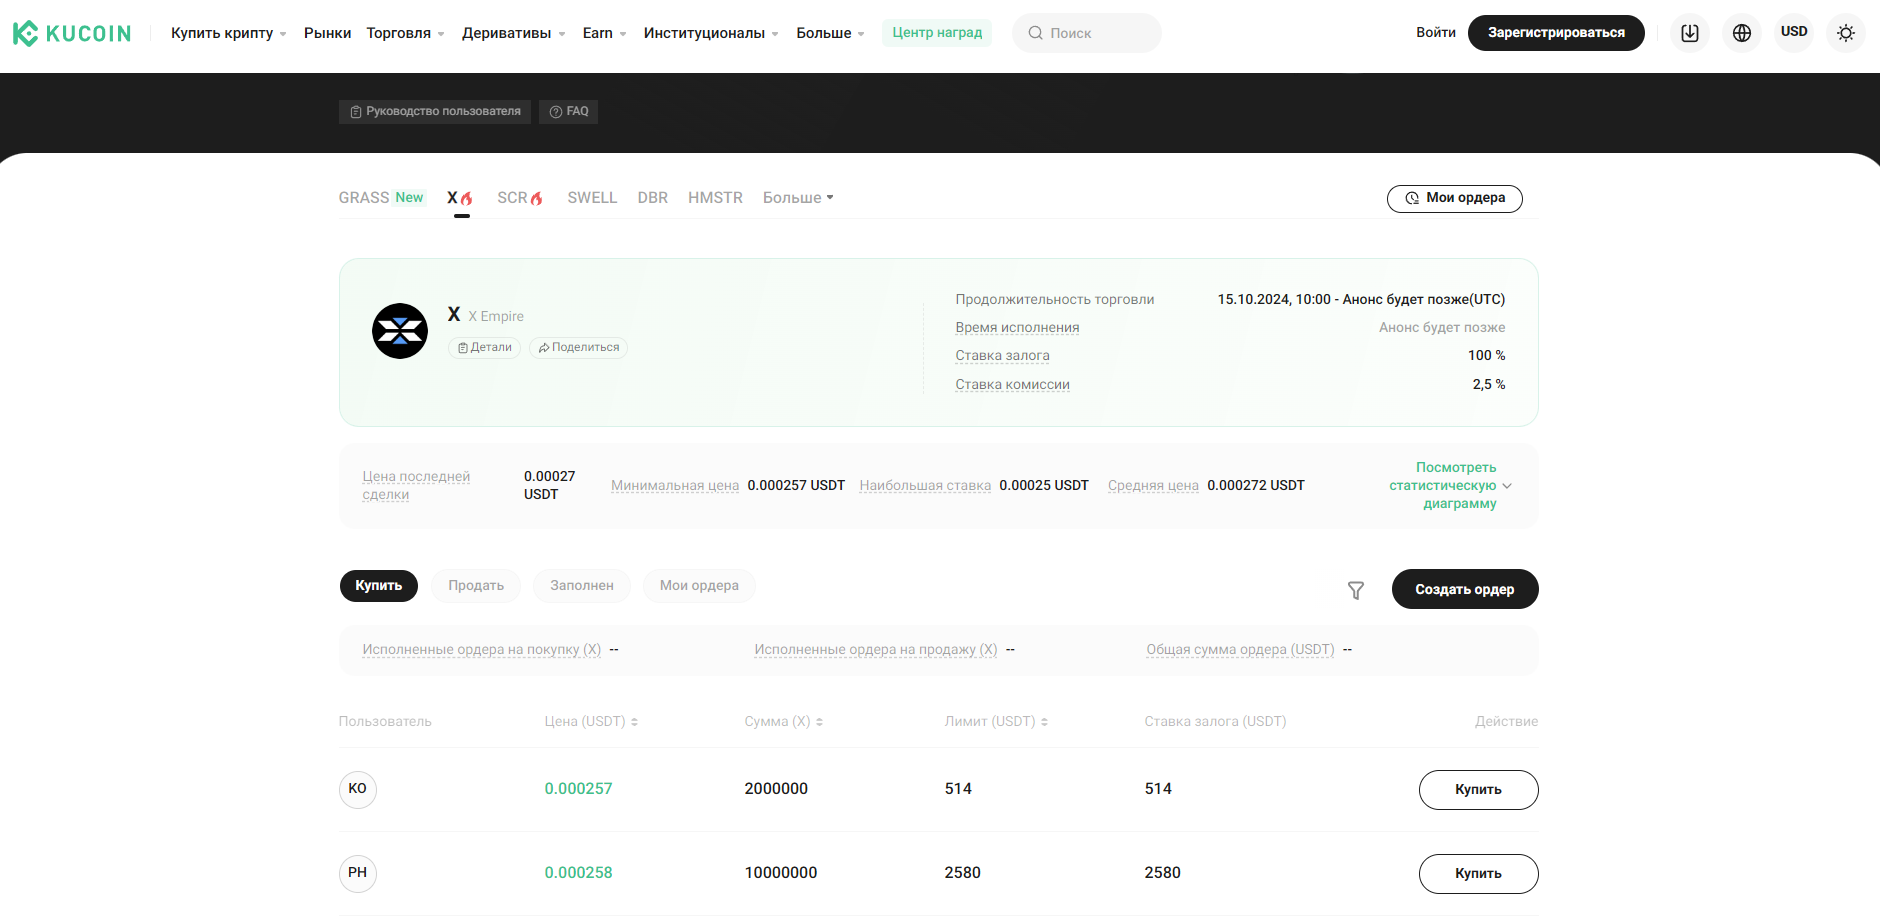Switch to the Продать orders tab

tap(476, 586)
